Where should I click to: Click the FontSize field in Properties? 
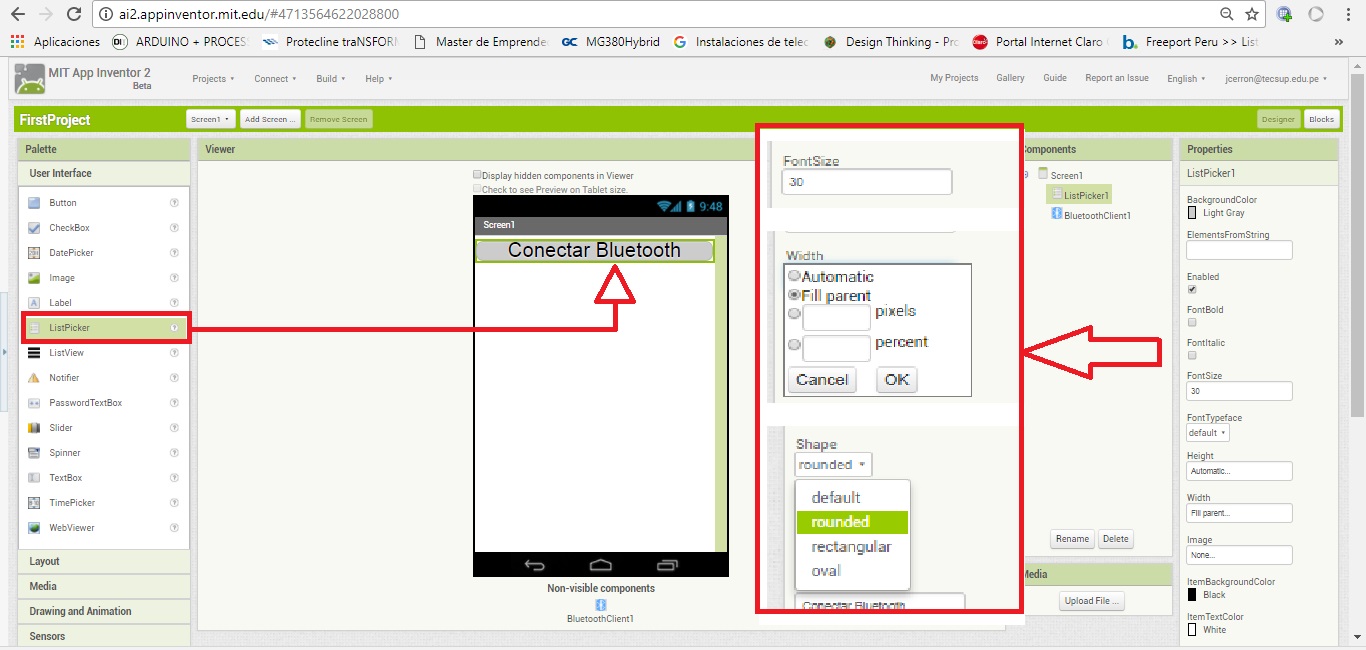click(x=1240, y=391)
